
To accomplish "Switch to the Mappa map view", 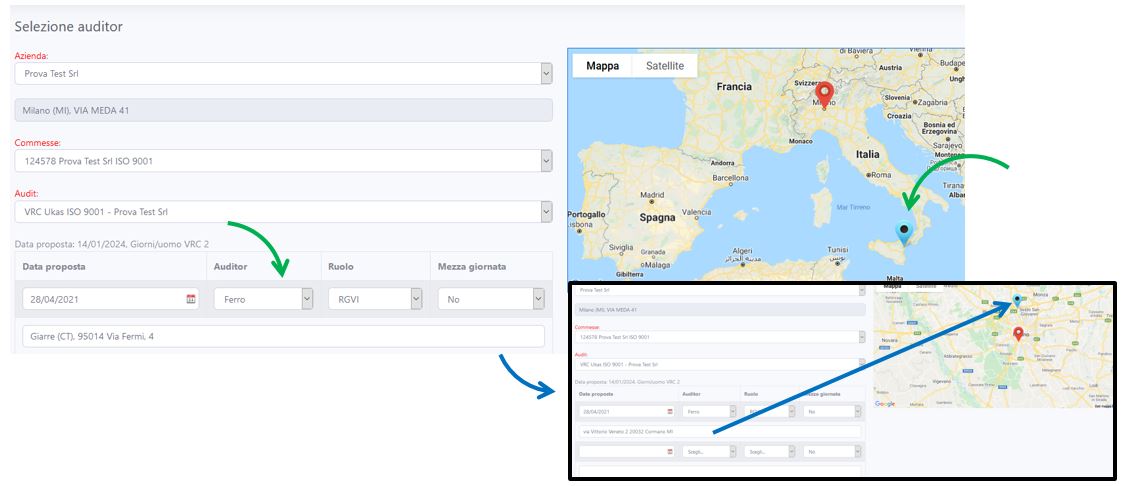I will tap(602, 66).
